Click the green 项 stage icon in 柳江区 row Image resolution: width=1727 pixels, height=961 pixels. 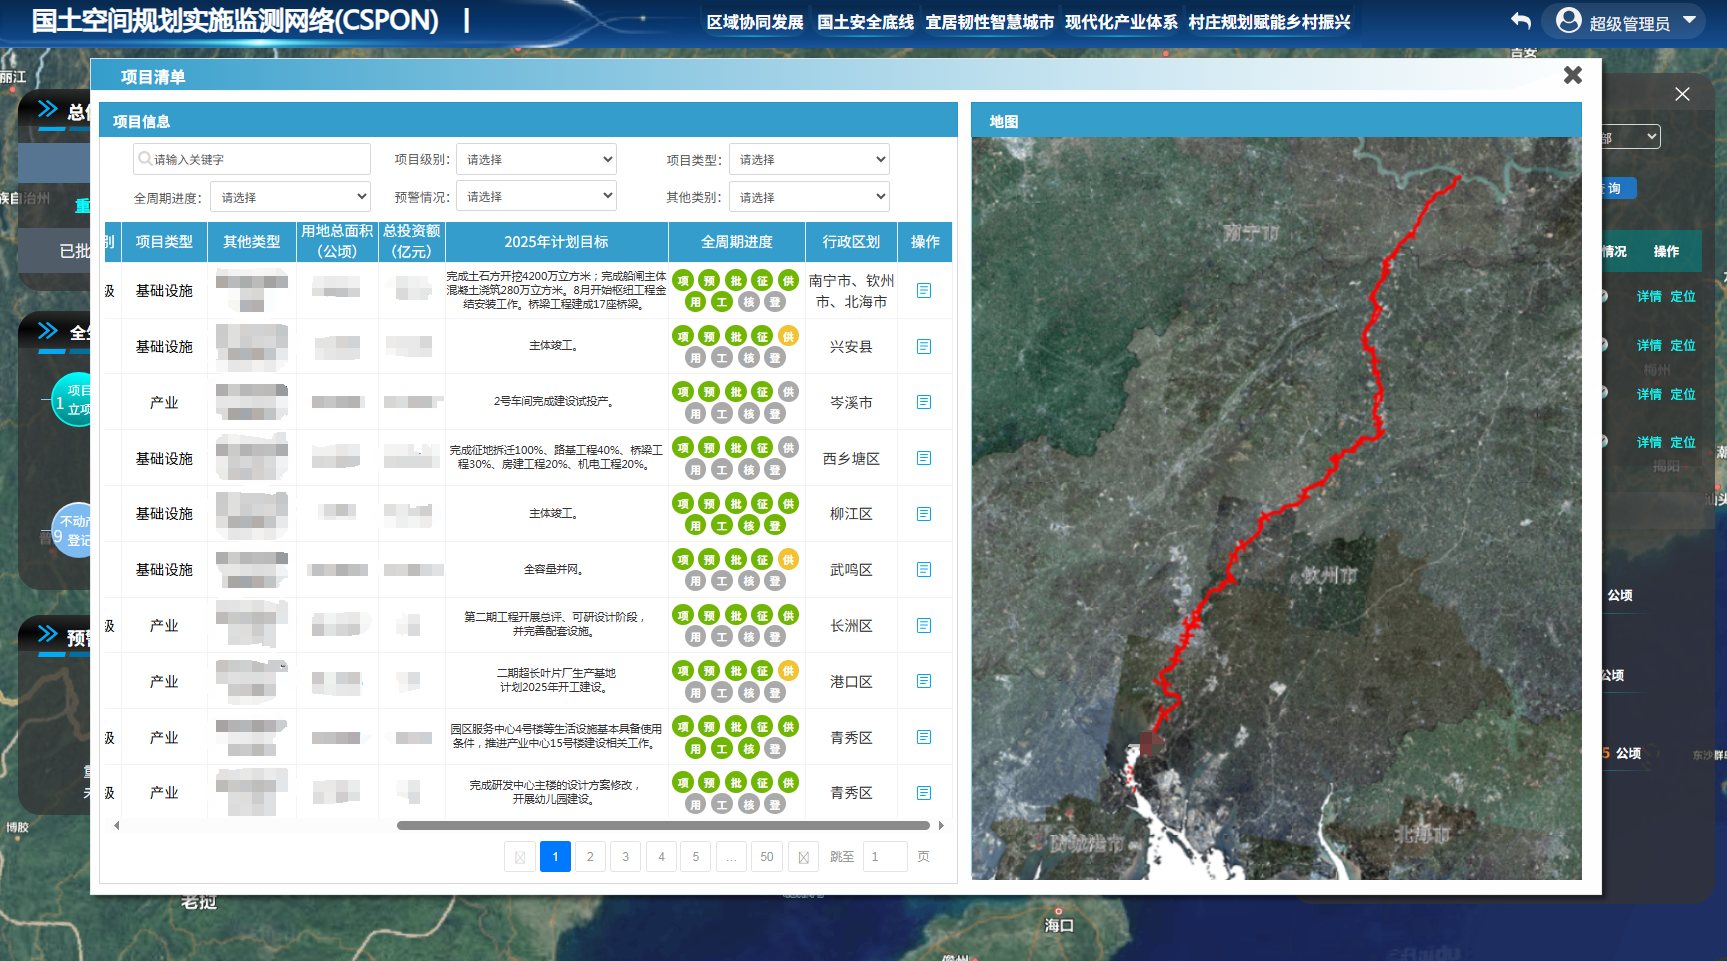[683, 504]
